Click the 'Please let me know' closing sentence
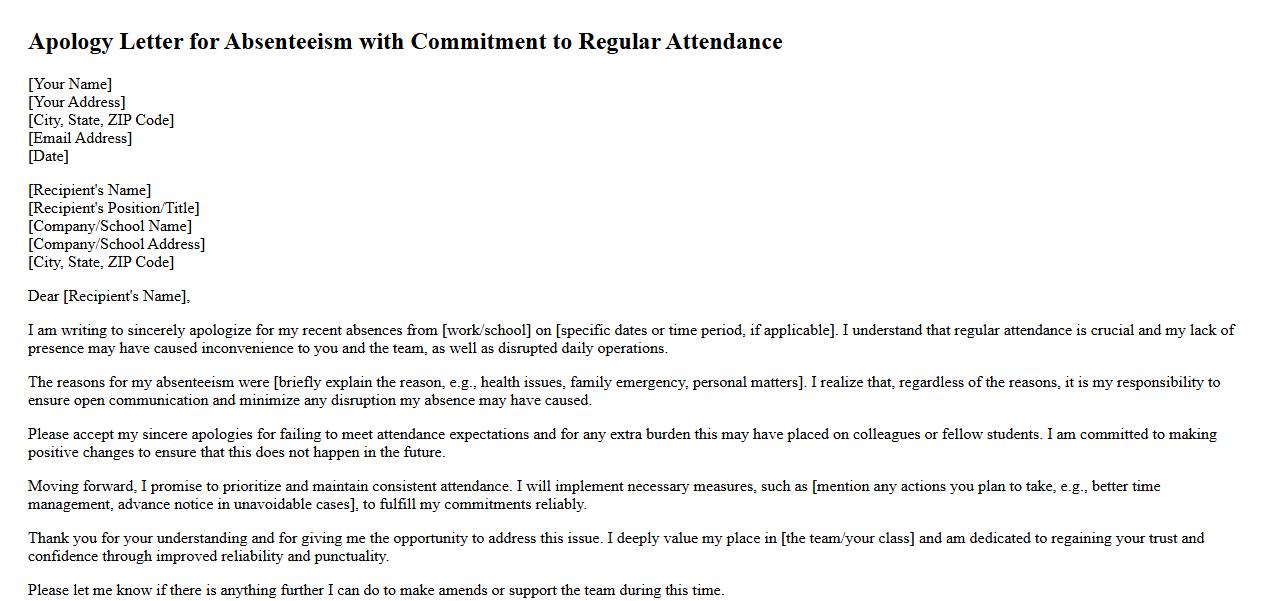The height and width of the screenshot is (601, 1278). 375,590
